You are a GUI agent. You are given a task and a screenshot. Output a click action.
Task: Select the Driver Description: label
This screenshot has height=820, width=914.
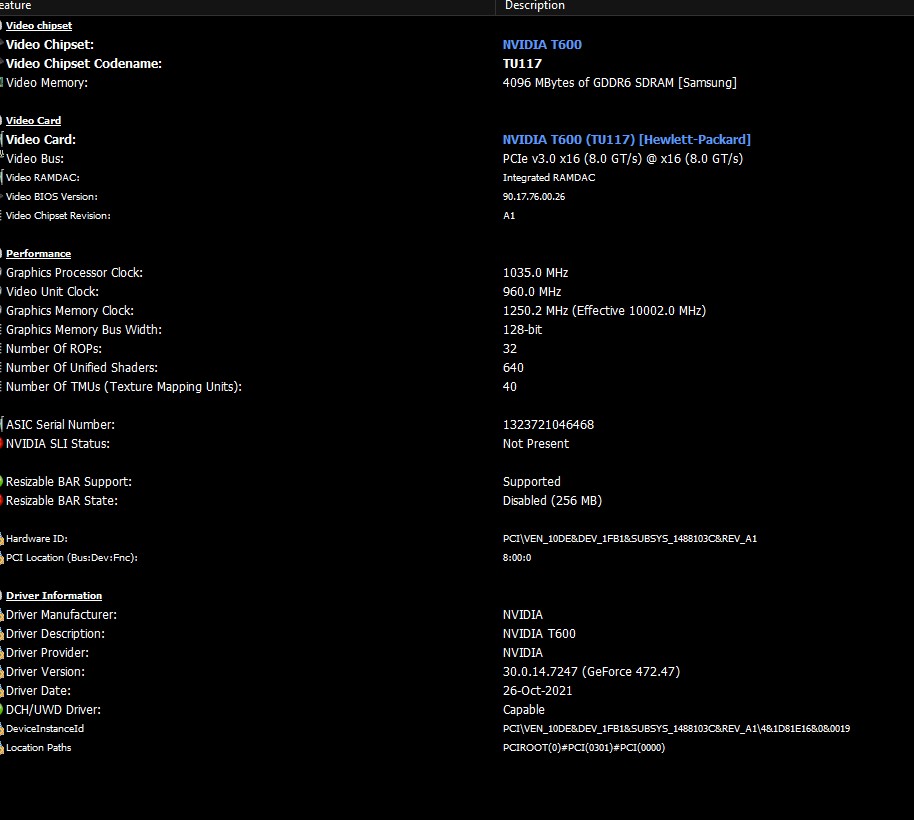tap(55, 634)
